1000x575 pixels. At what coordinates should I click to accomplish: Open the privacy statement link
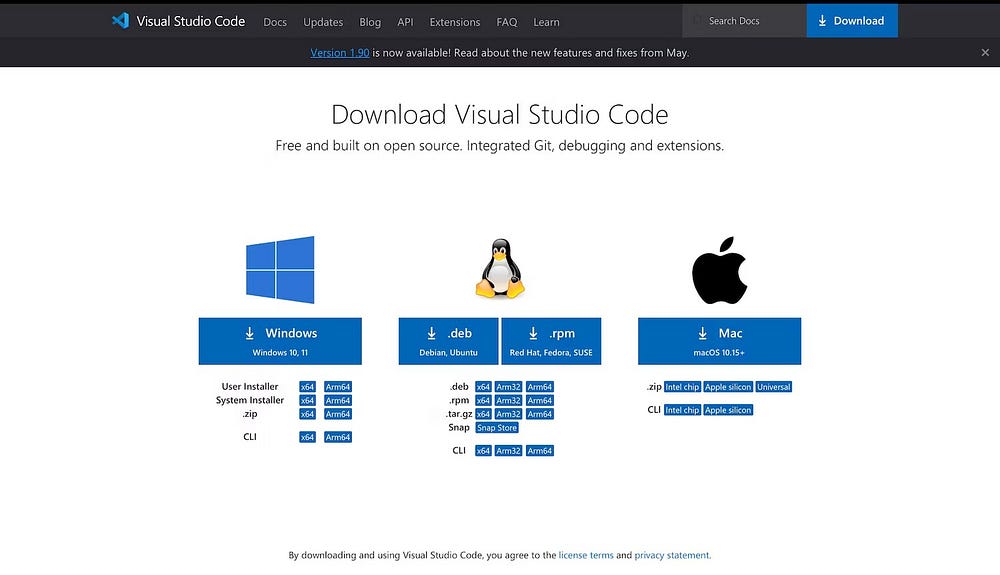click(x=672, y=555)
